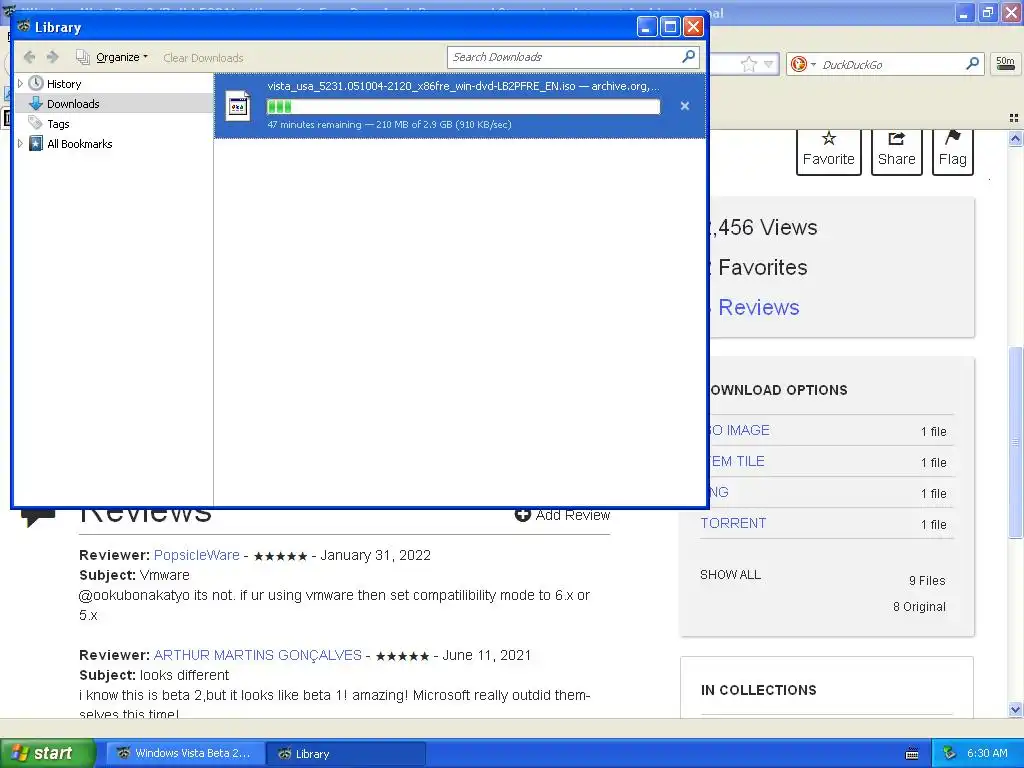Viewport: 1024px width, 768px height.
Task: Minimize the Library window
Action: pos(646,27)
